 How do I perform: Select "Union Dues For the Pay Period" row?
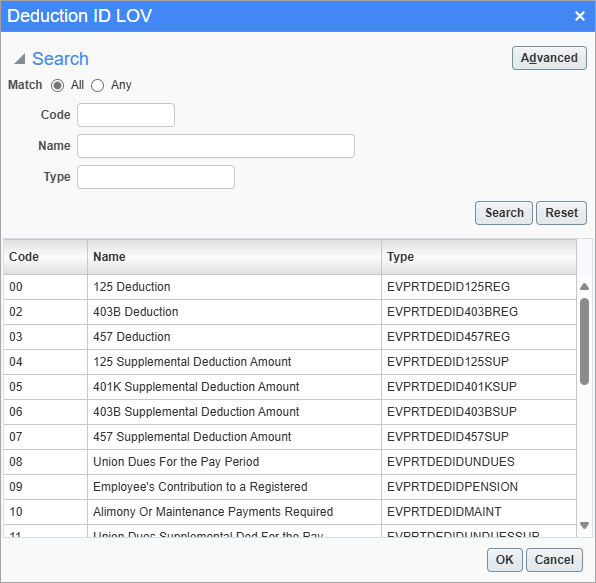(290, 462)
